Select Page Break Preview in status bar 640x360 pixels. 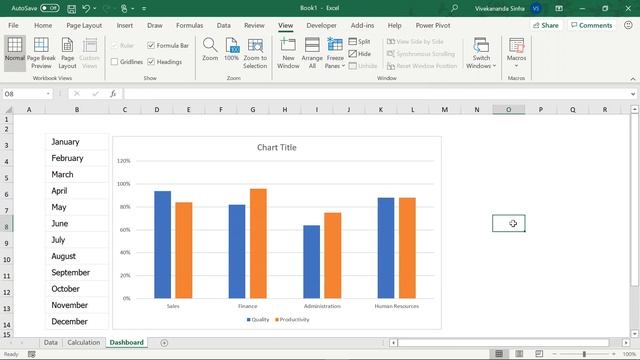[539, 353]
